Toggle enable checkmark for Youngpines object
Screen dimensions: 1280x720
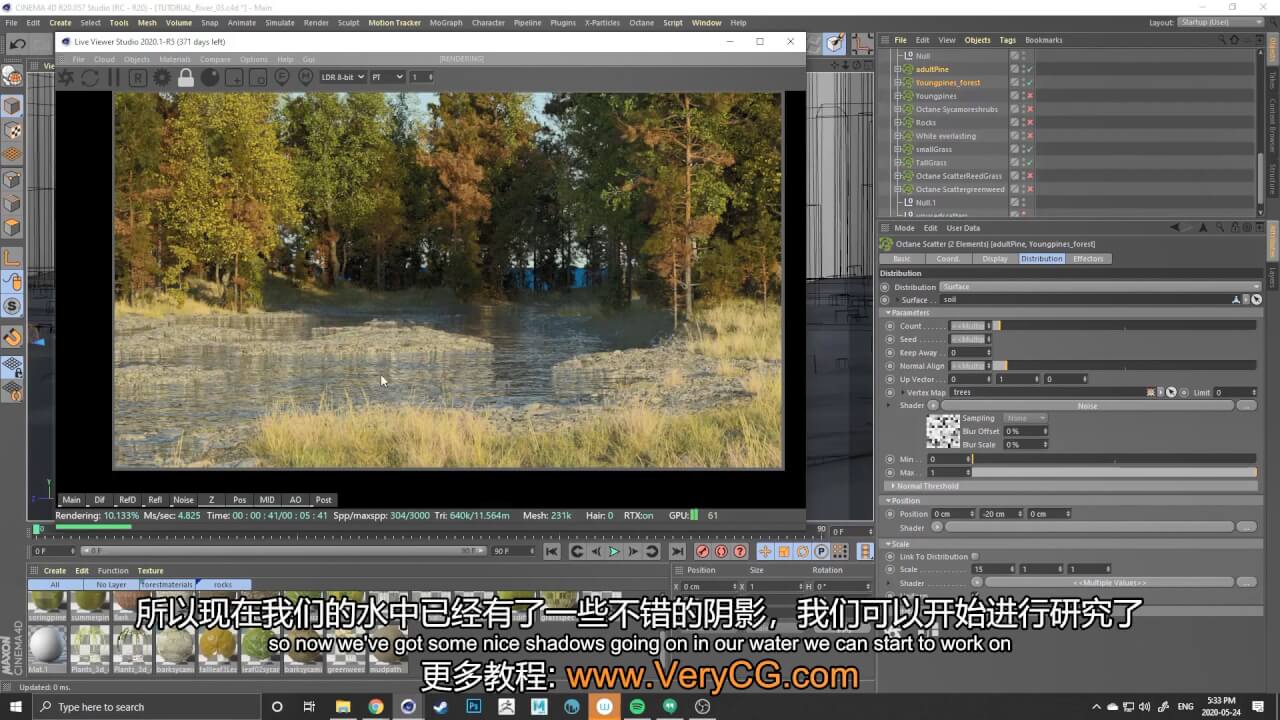pos(1029,96)
